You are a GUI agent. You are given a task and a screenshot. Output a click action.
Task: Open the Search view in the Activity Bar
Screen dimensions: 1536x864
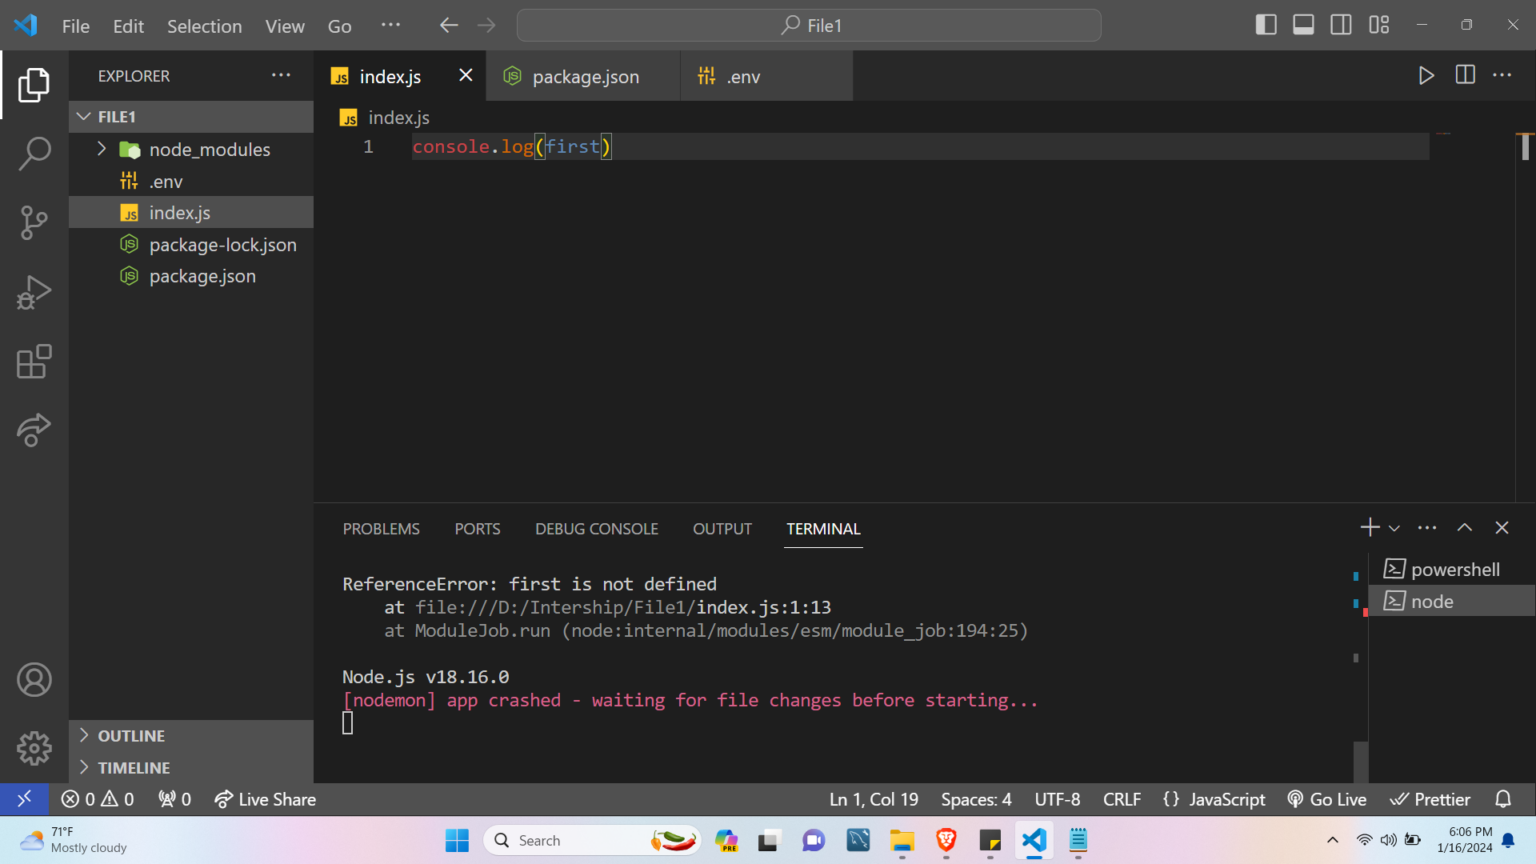tap(34, 153)
